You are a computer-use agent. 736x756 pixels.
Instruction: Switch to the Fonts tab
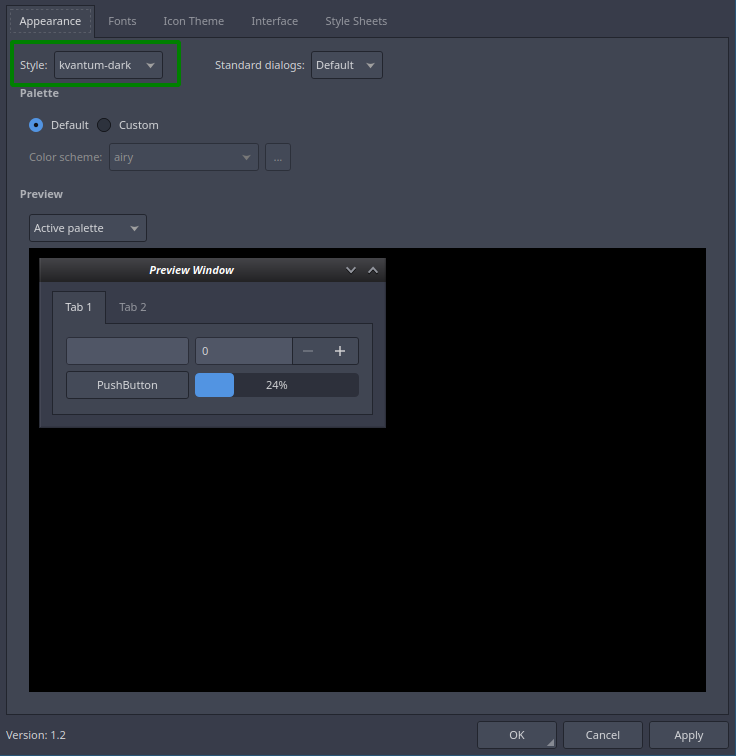pyautogui.click(x=122, y=21)
